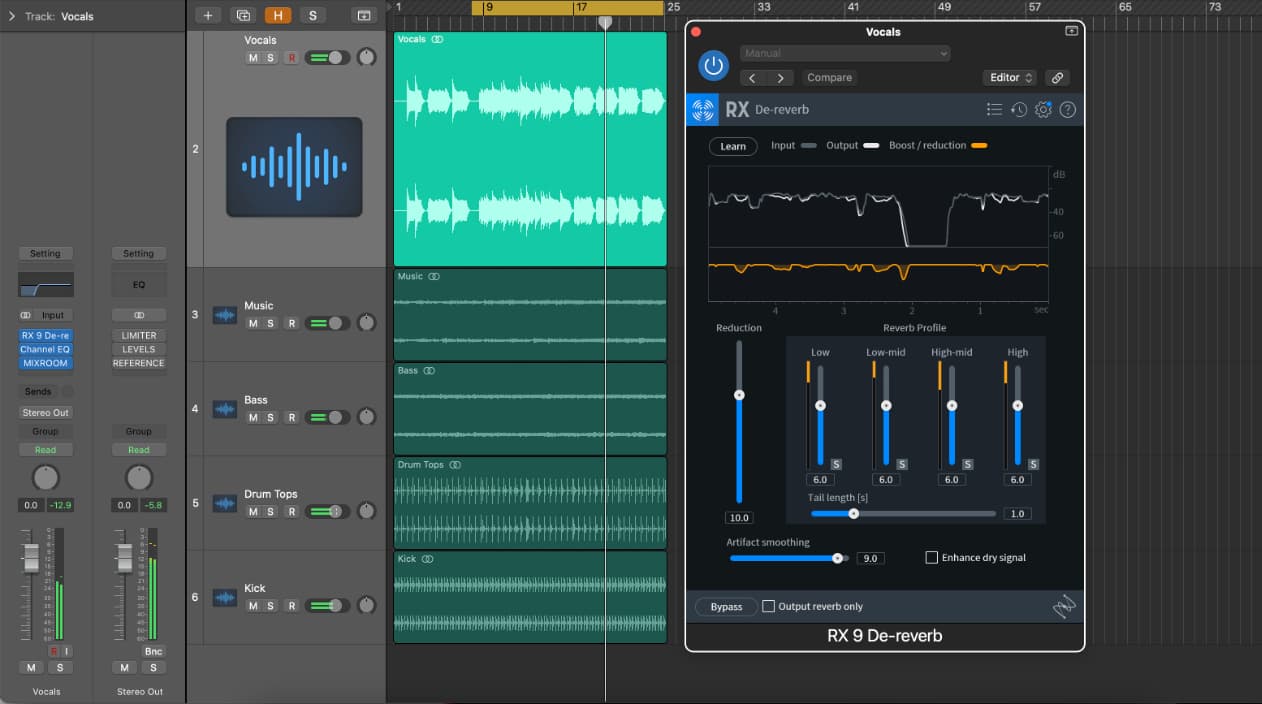Open the Channel EQ plug-in slot
The width and height of the screenshot is (1262, 704).
tap(45, 350)
